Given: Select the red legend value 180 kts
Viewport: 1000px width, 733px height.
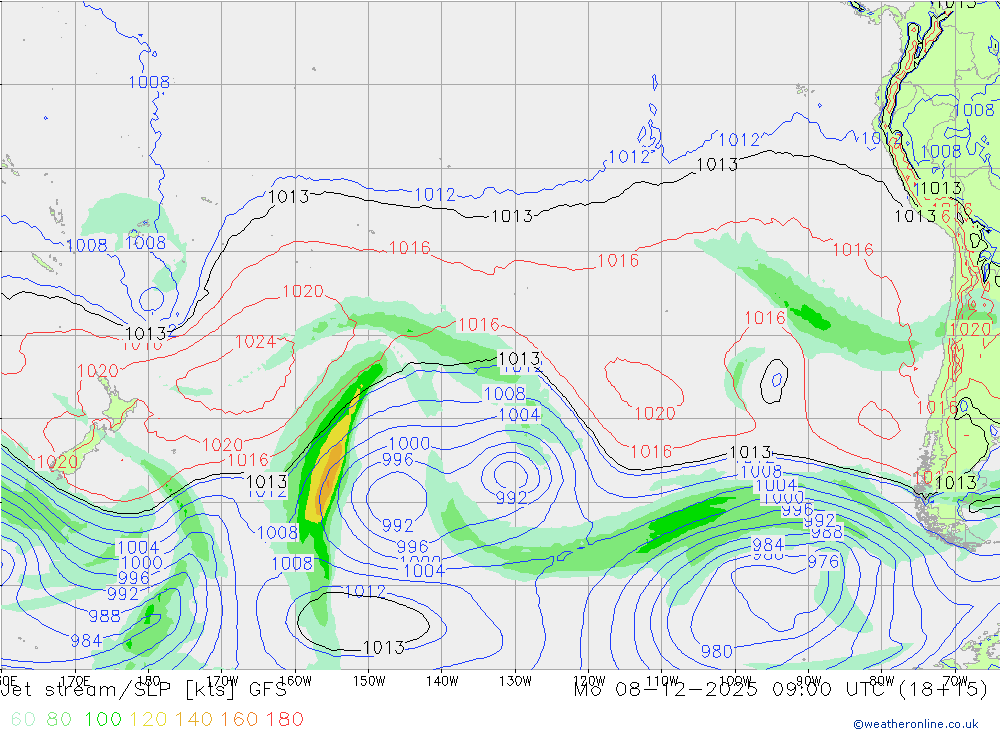Looking at the screenshot, I should click(x=284, y=720).
